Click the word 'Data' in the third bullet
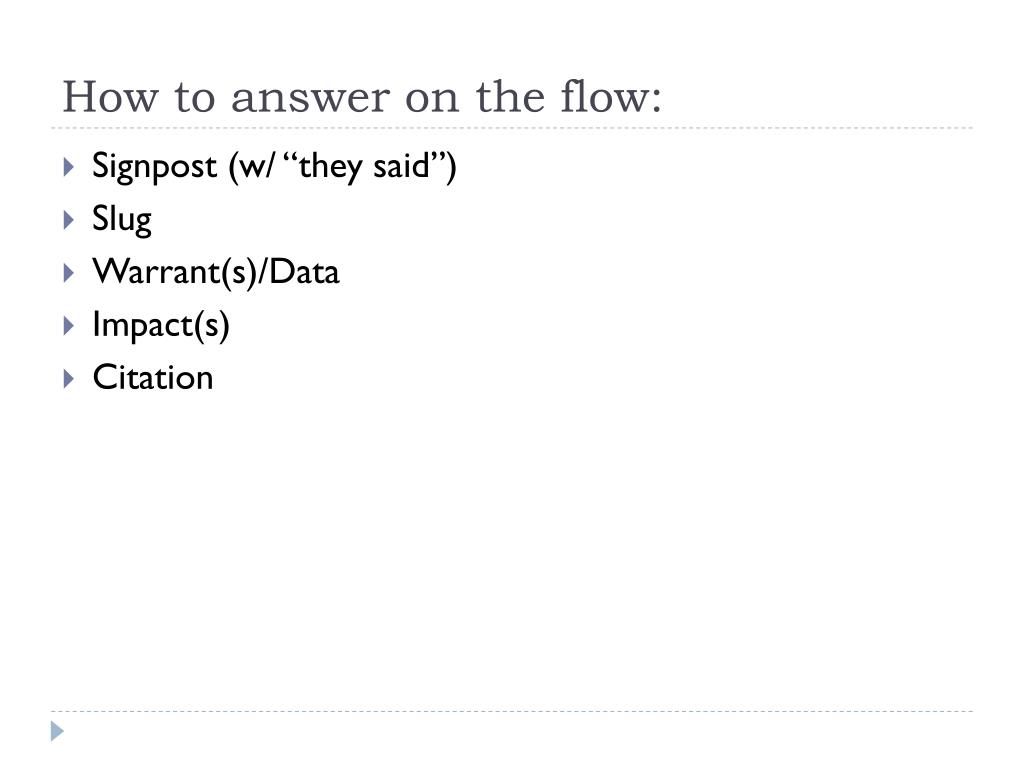Image resolution: width=1024 pixels, height=768 pixels. coord(304,272)
